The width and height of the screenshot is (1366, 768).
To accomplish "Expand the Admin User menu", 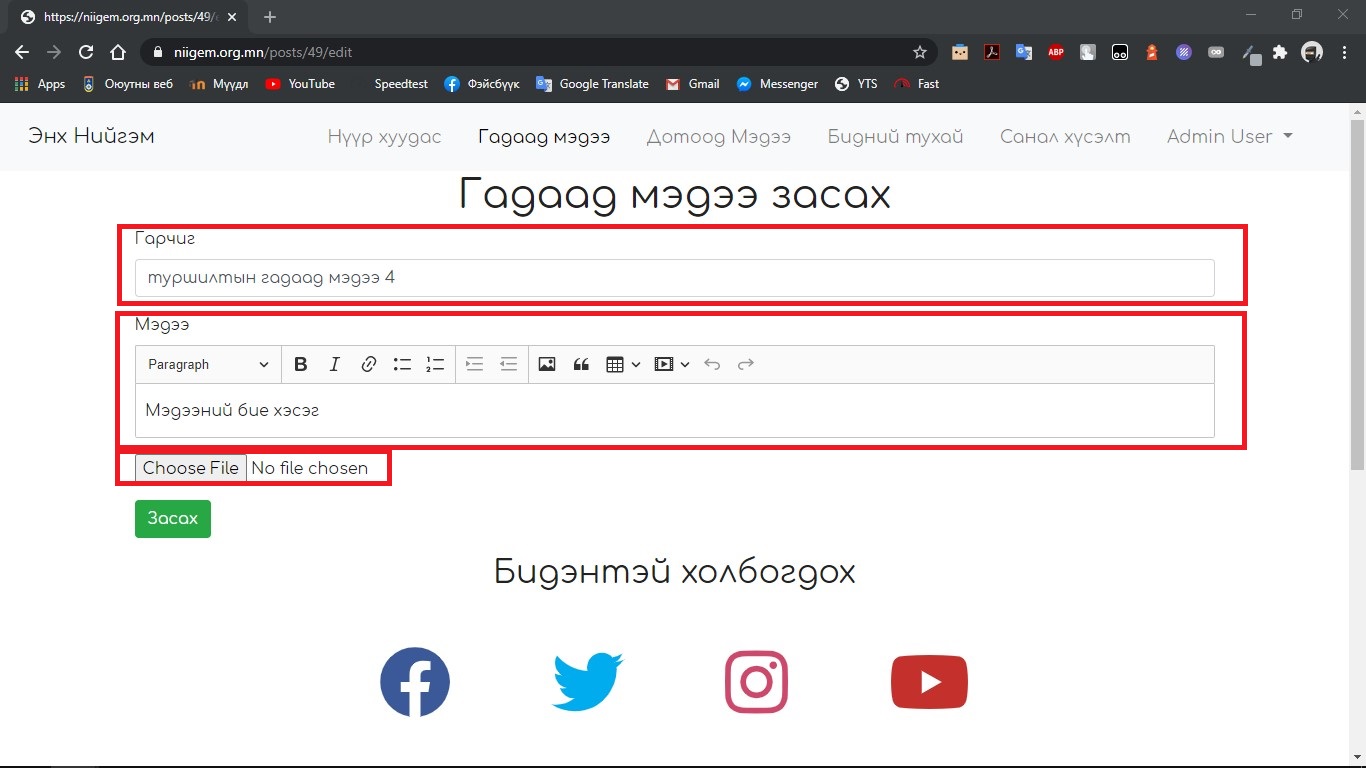I will [1229, 137].
